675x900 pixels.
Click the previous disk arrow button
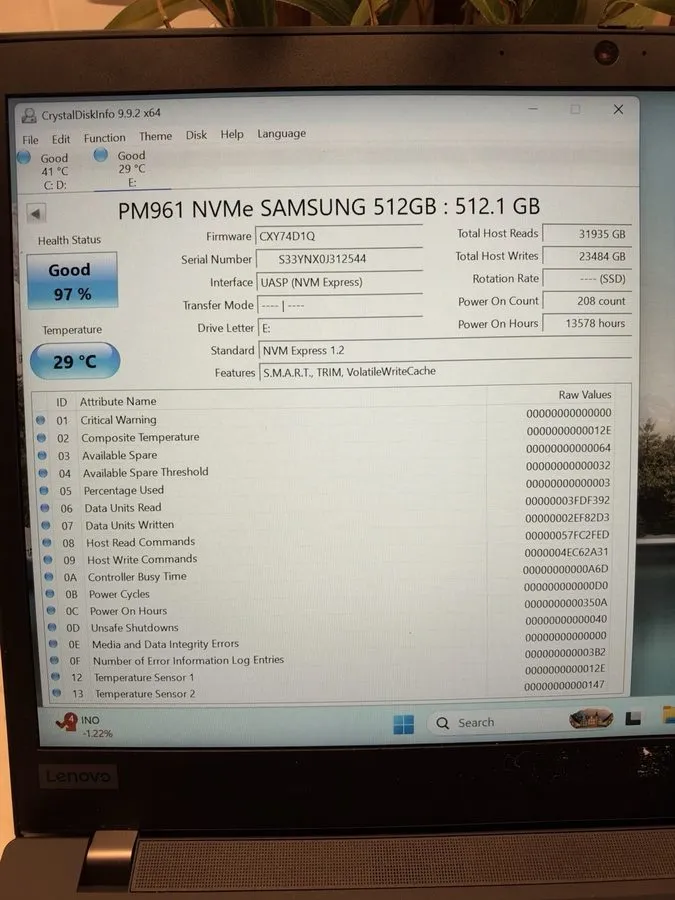pos(36,214)
